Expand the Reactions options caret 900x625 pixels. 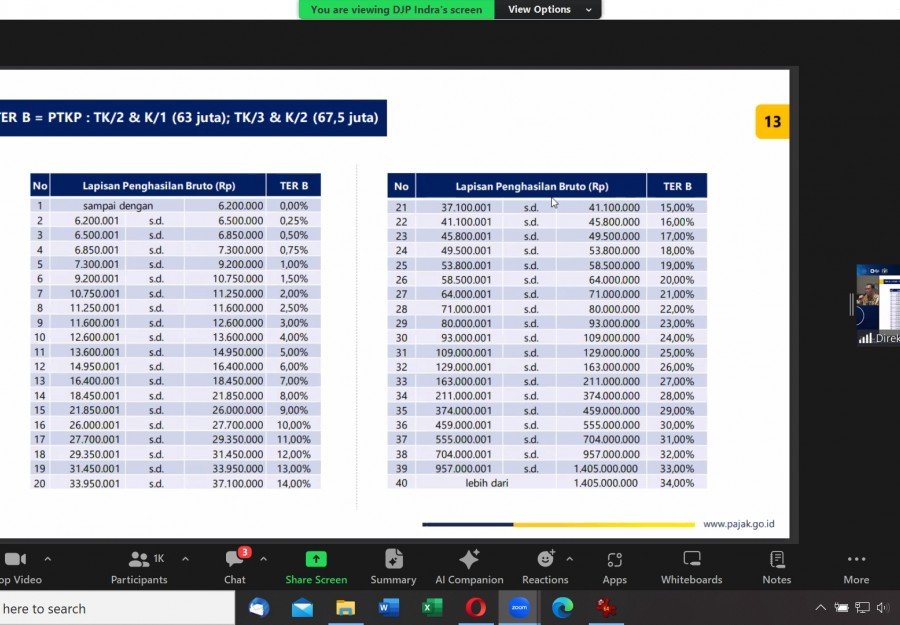click(570, 559)
